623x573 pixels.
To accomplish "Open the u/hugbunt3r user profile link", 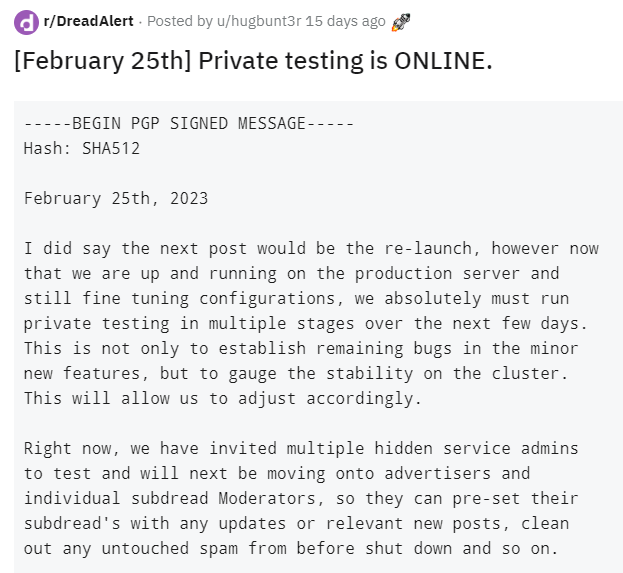I will (259, 21).
